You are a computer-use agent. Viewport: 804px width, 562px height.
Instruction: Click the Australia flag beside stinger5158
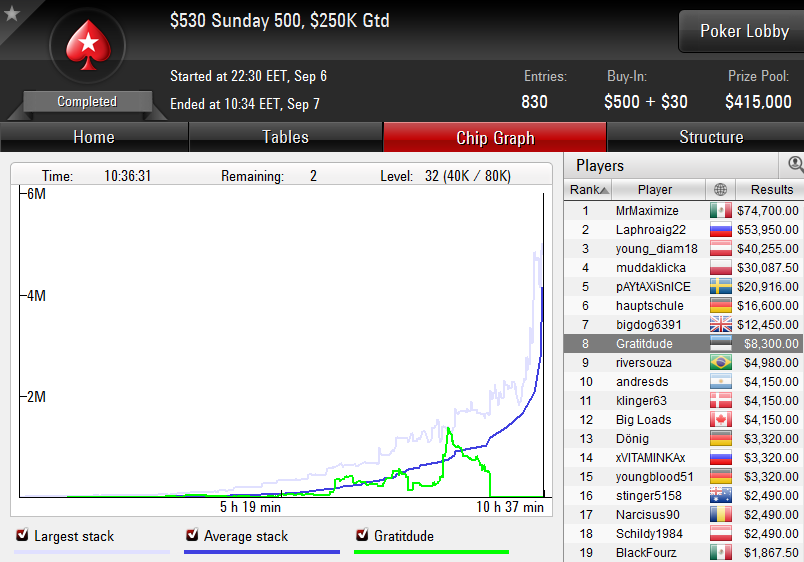point(720,495)
